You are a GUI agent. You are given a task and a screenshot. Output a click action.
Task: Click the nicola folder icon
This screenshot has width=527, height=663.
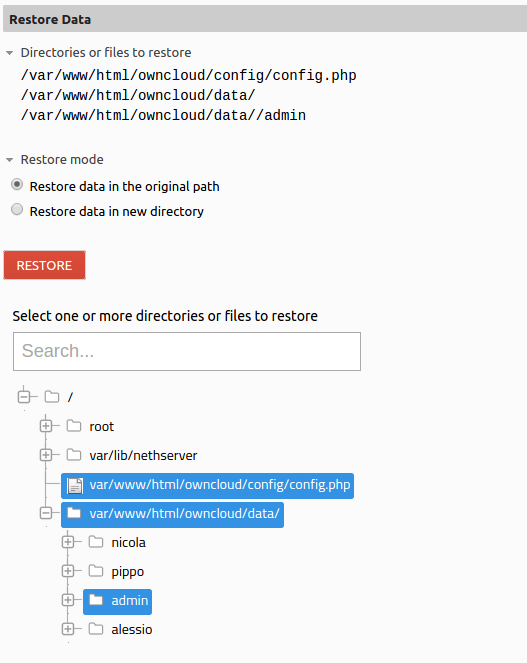point(96,542)
